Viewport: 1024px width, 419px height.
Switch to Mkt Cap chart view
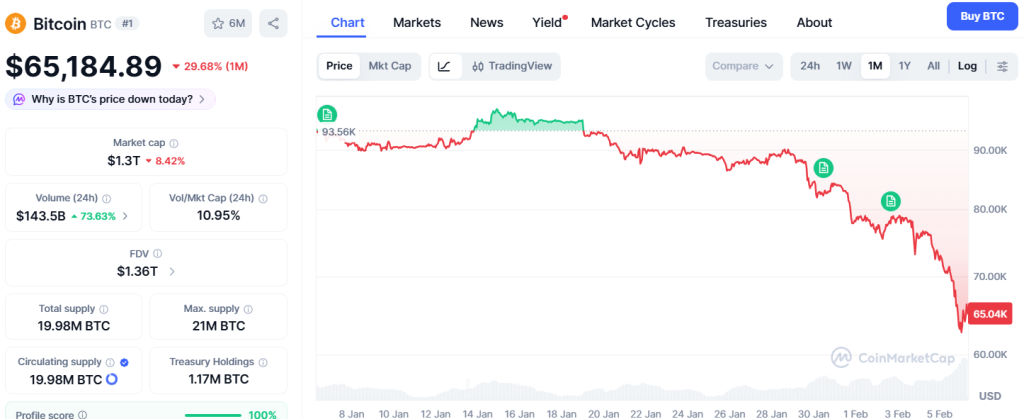pyautogui.click(x=389, y=66)
